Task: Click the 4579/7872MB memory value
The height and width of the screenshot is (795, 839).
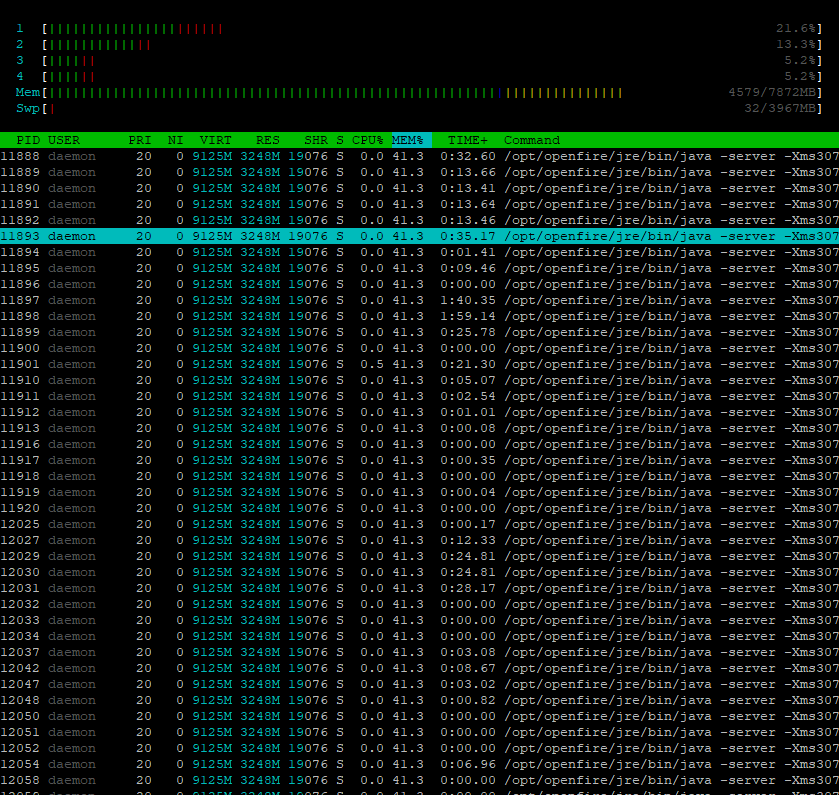Action: click(772, 93)
